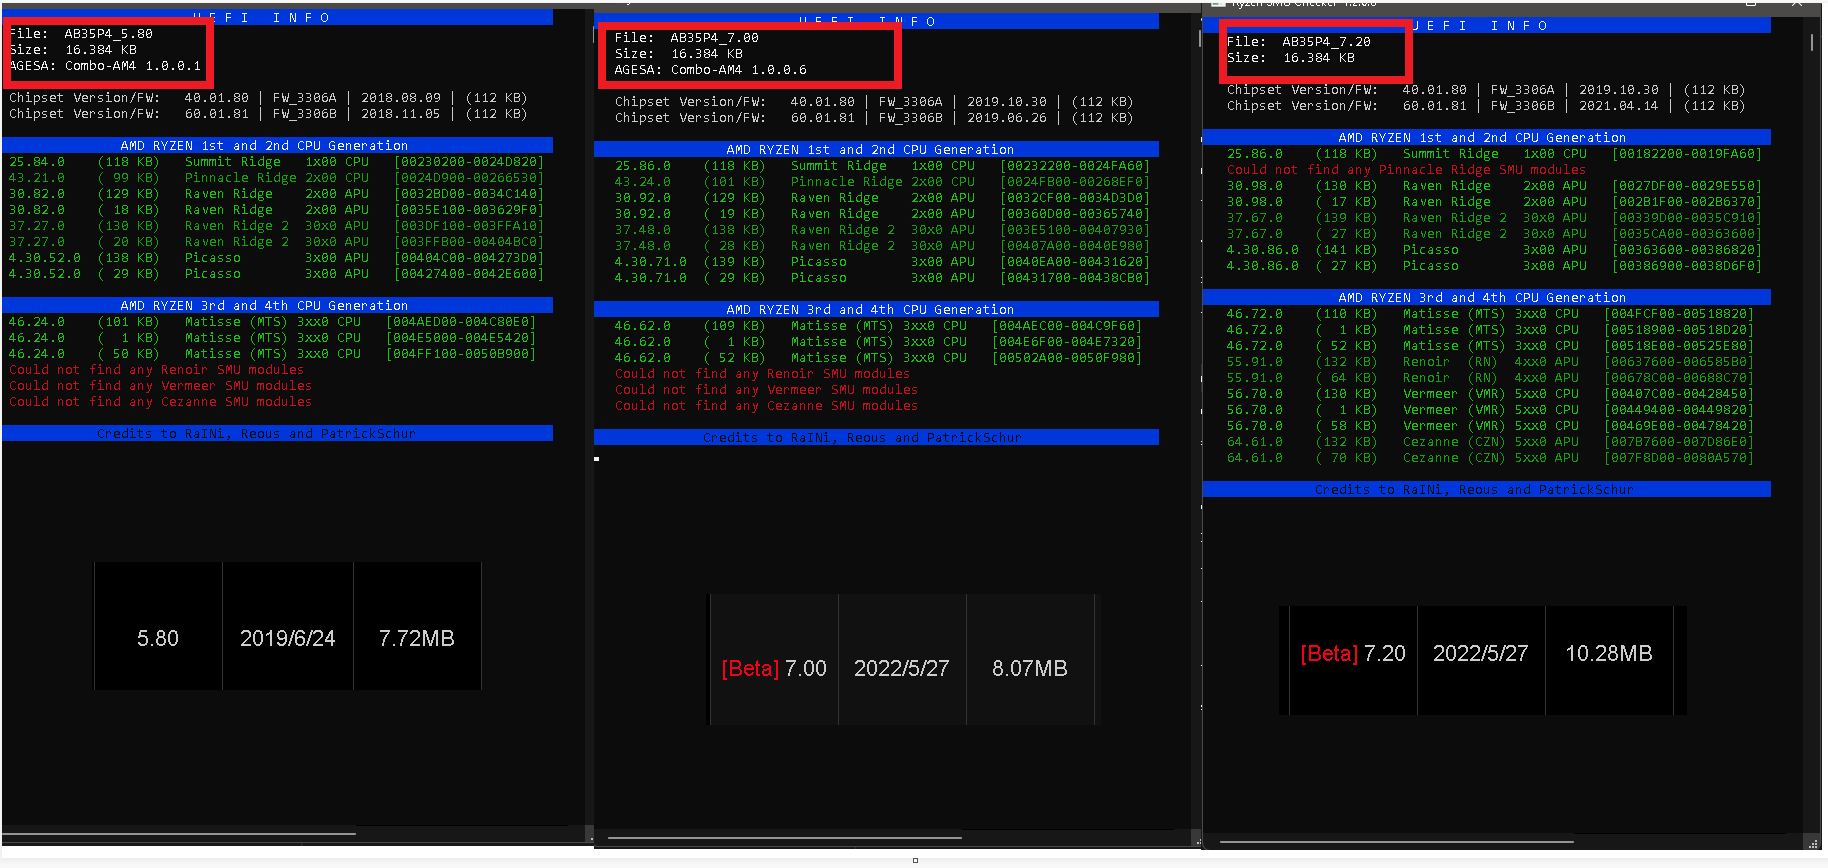Select chipset row dated 2018.11.05

point(268,114)
